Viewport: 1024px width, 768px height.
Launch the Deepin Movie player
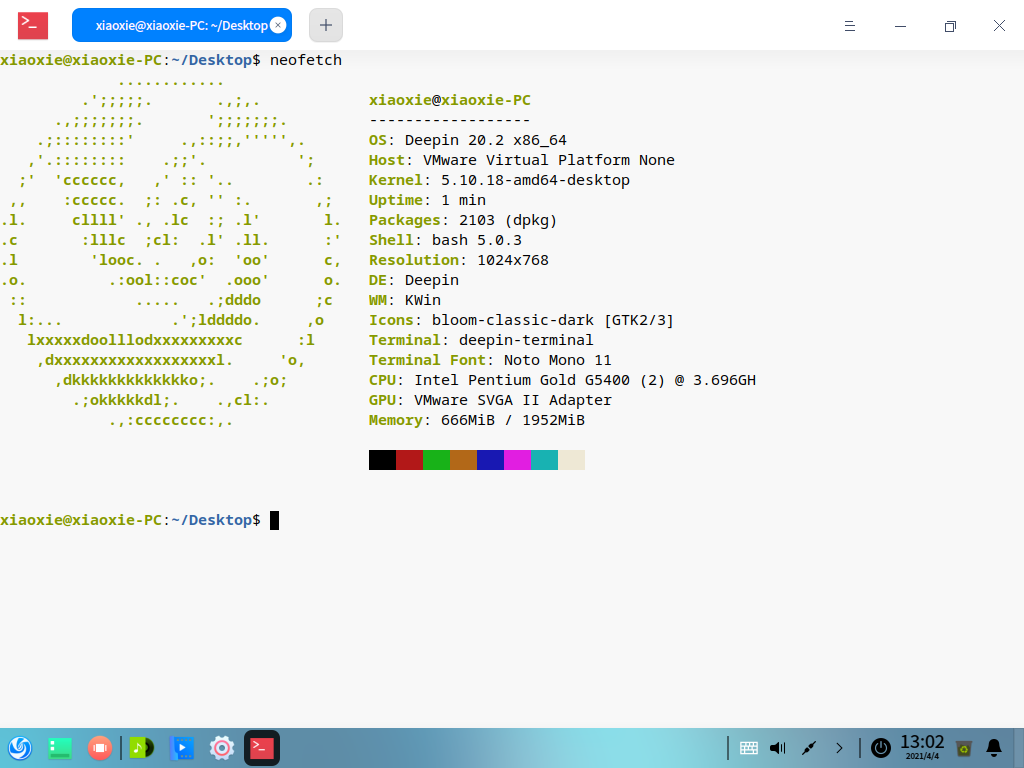pos(182,747)
